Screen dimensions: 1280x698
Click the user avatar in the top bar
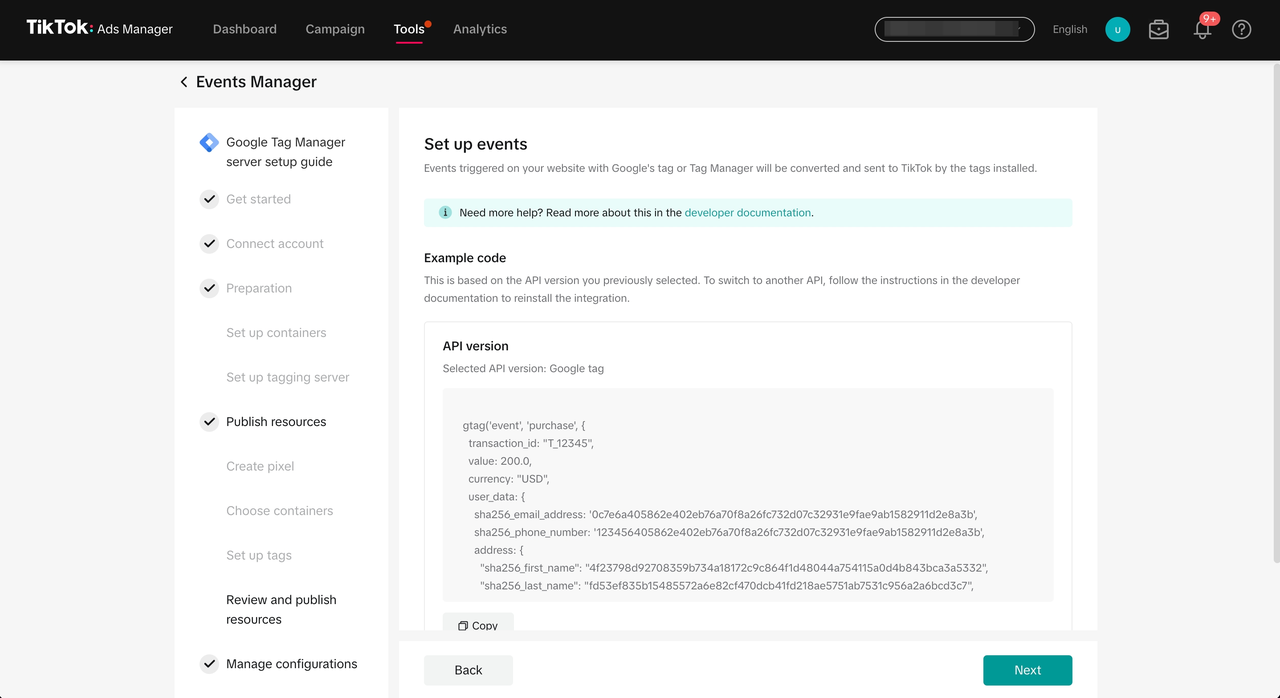[x=1117, y=29]
